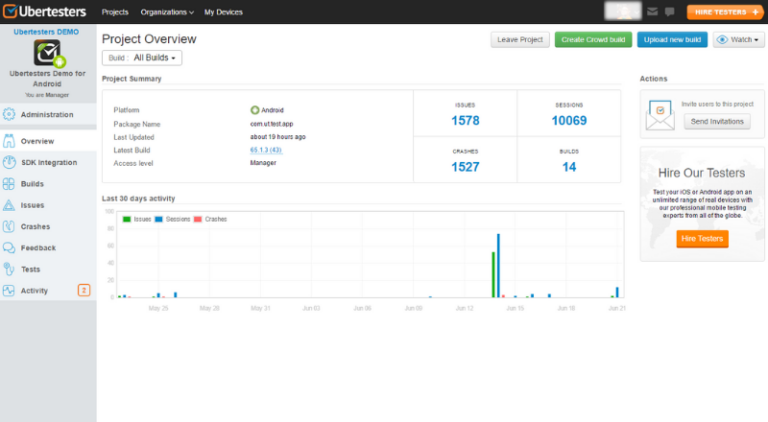
Task: Expand the Organizations menu
Action: (x=167, y=12)
